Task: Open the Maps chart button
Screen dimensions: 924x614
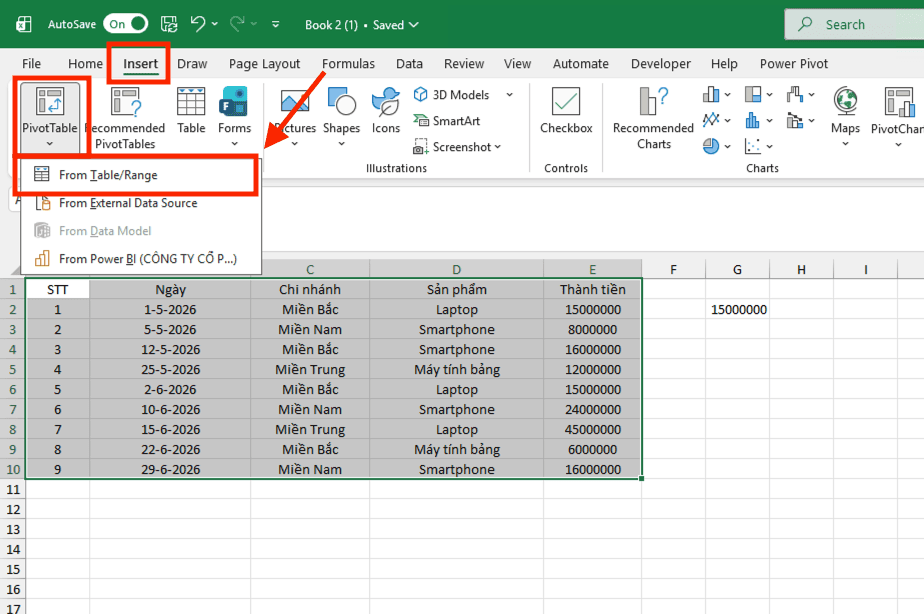Action: [845, 117]
